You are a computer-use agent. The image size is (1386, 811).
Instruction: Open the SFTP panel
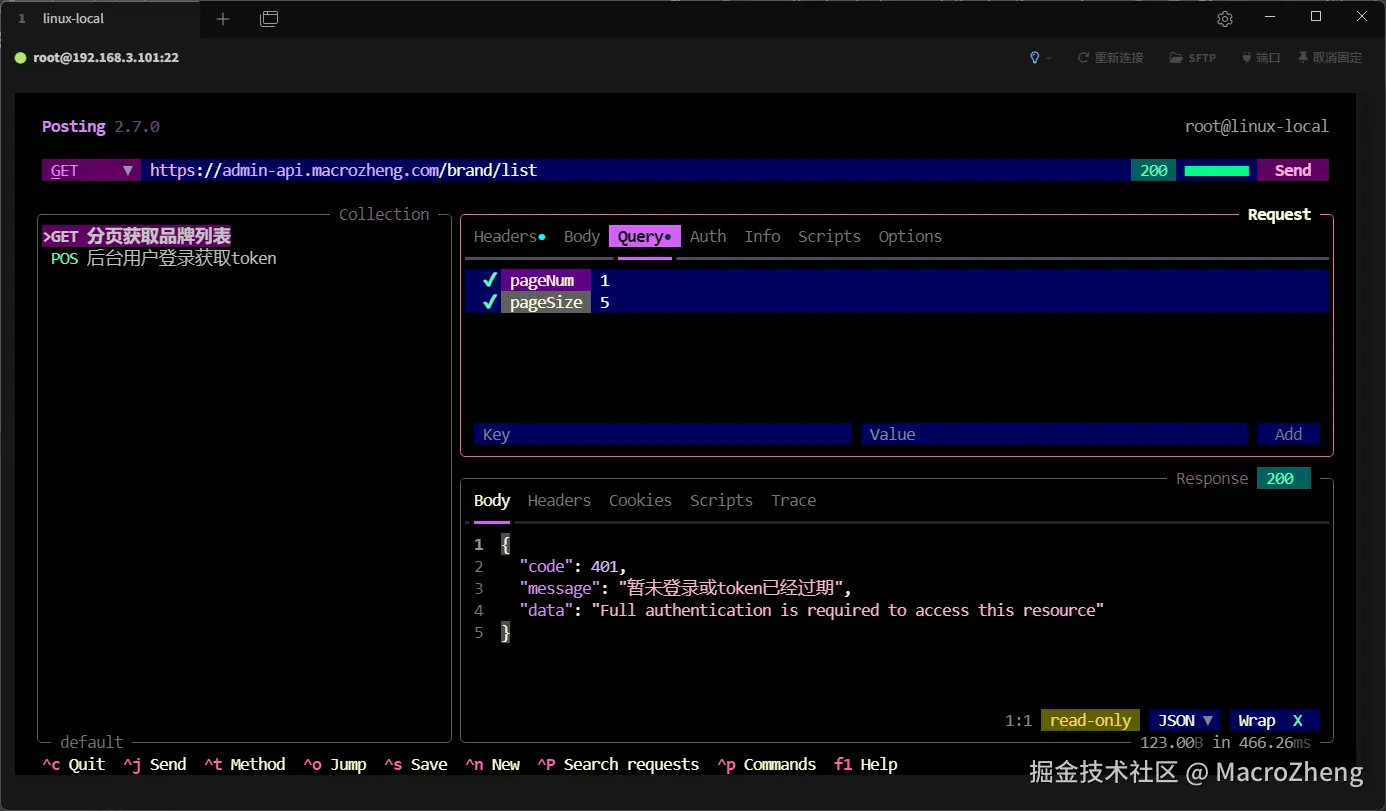pyautogui.click(x=1193, y=58)
